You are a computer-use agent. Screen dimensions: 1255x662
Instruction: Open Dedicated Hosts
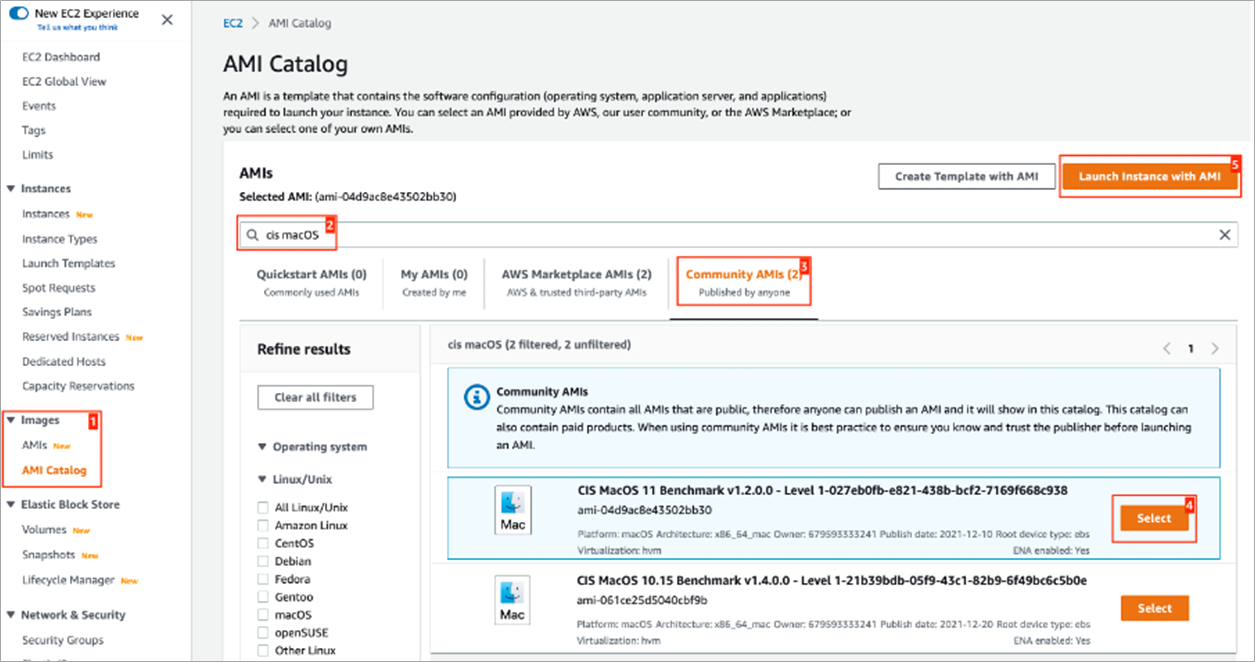click(64, 362)
